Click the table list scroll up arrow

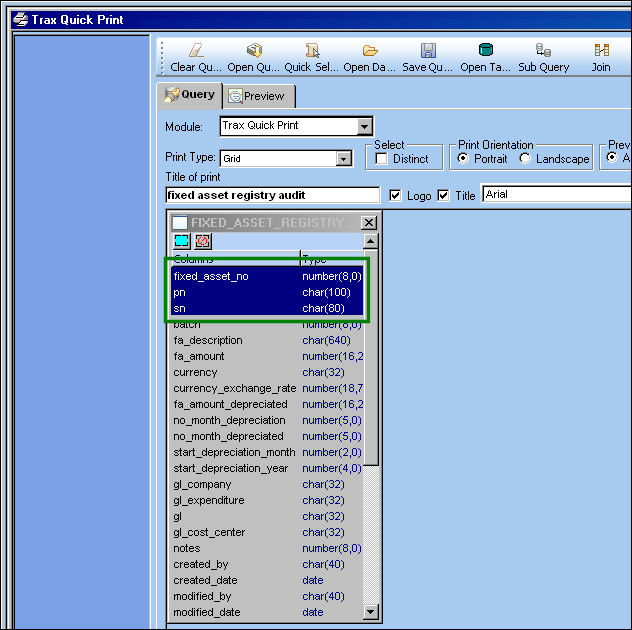tap(370, 241)
